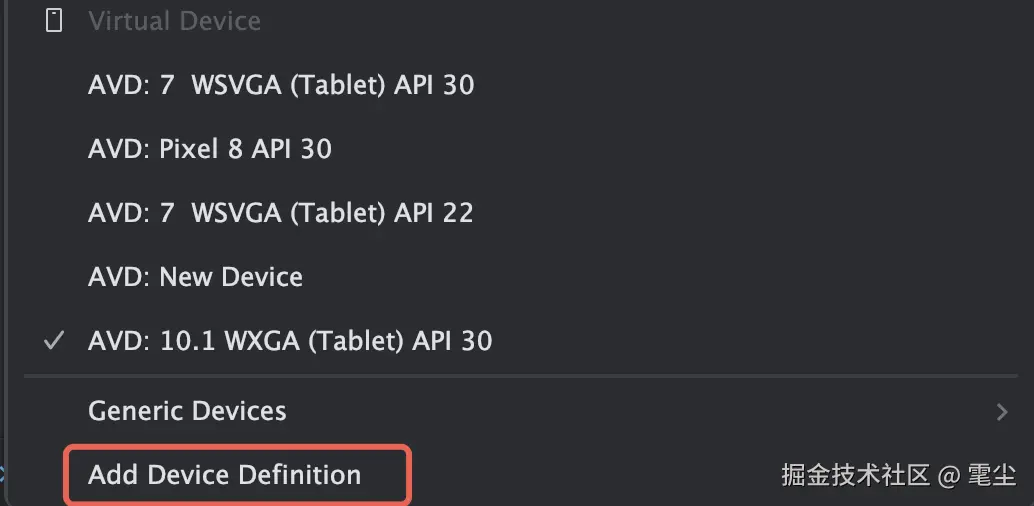Click the @ symbol in the watermark
Screen dimensions: 1034x506
click(948, 476)
